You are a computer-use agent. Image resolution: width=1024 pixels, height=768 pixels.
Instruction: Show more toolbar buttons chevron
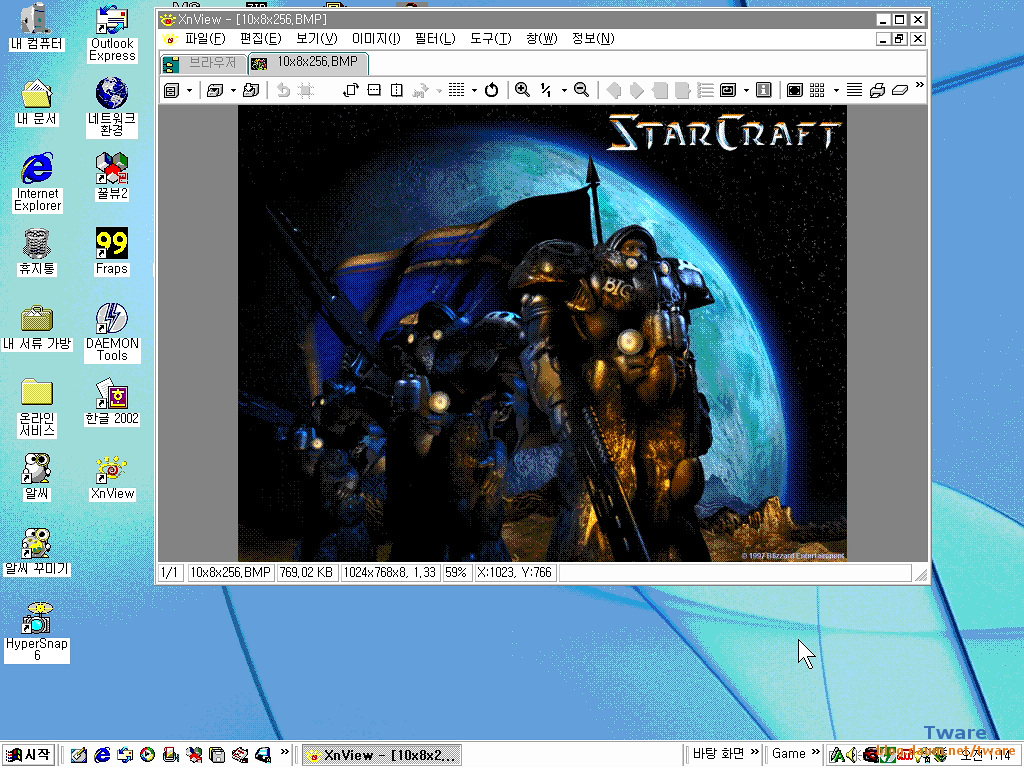click(x=920, y=86)
